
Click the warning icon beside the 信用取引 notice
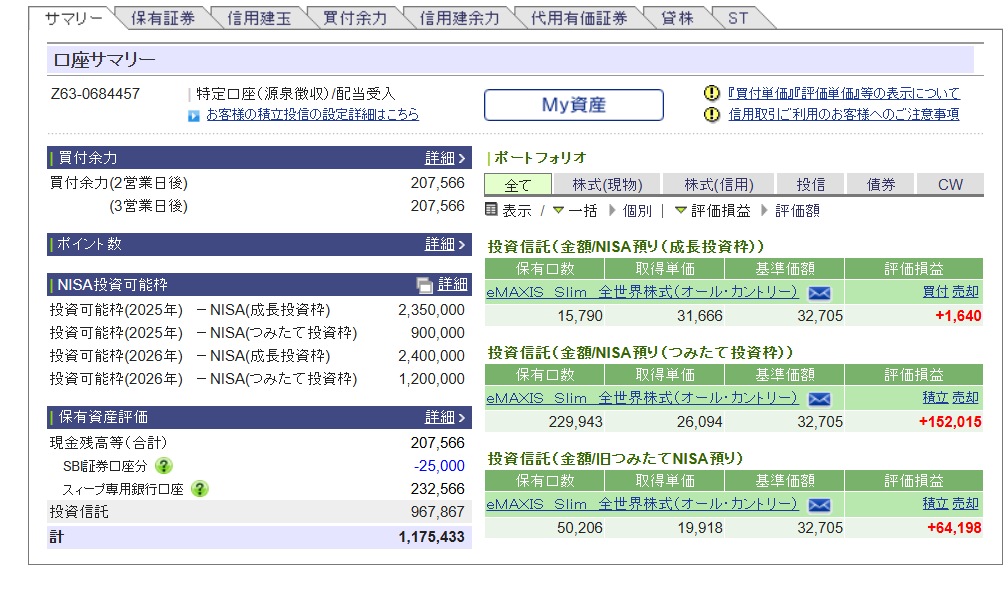click(x=711, y=114)
